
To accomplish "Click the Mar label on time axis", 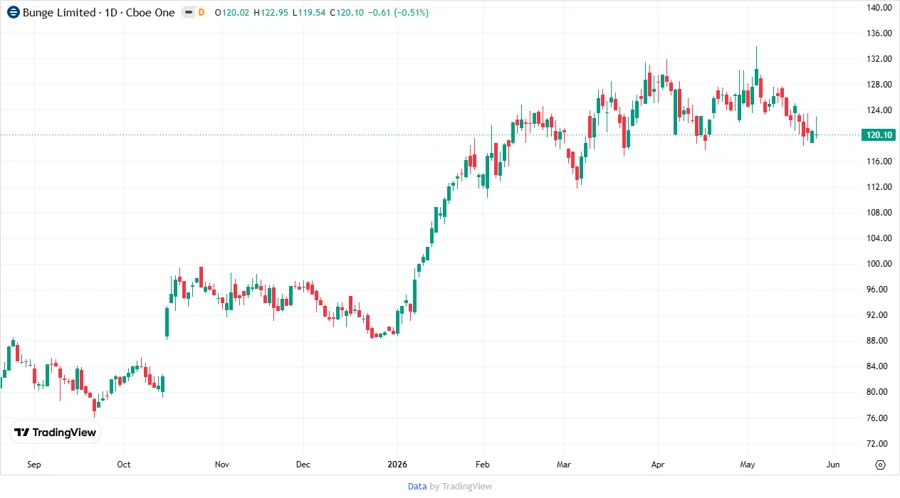I will [564, 464].
